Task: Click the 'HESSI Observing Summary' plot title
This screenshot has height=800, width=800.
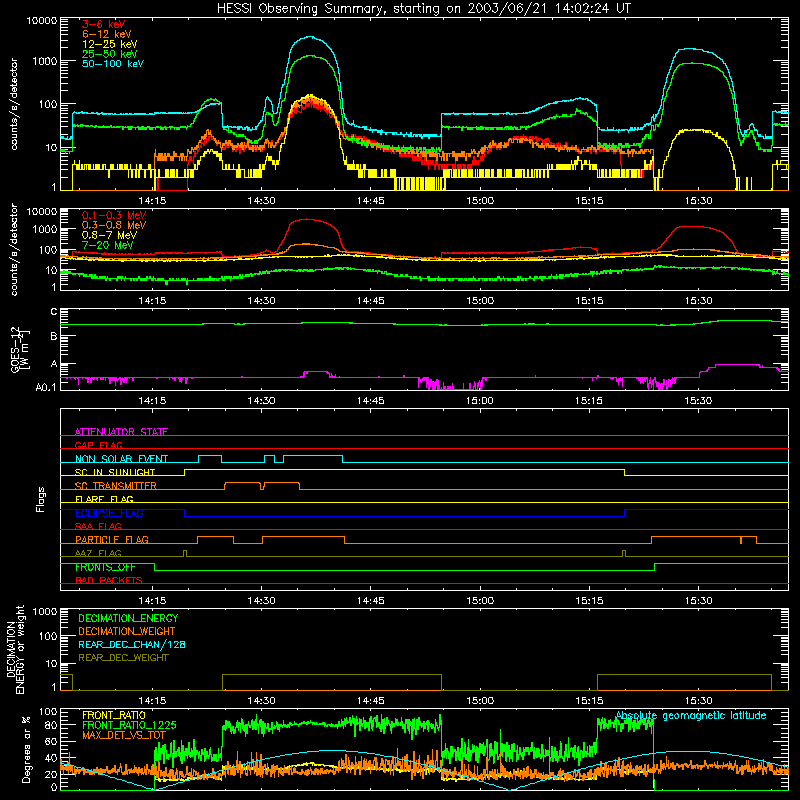Action: click(423, 9)
